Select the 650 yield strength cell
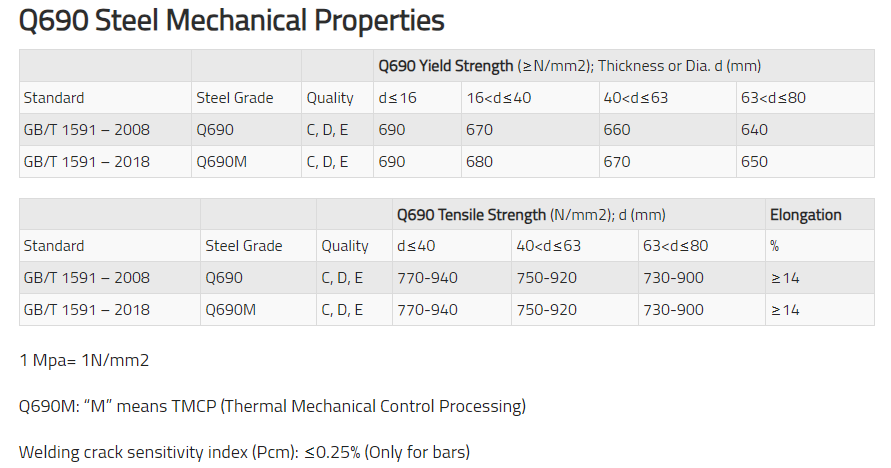Screen dimensions: 891x468 (754, 162)
